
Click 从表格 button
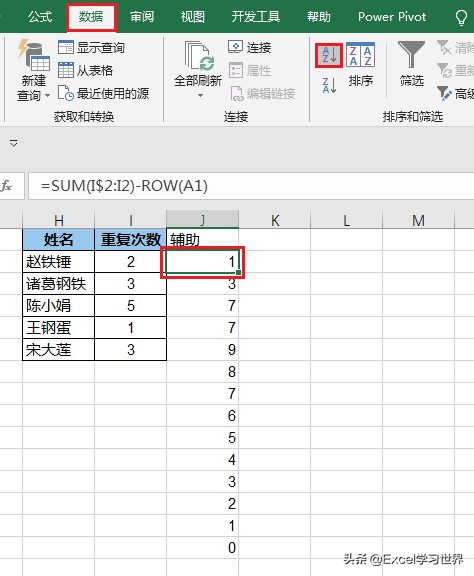86,70
